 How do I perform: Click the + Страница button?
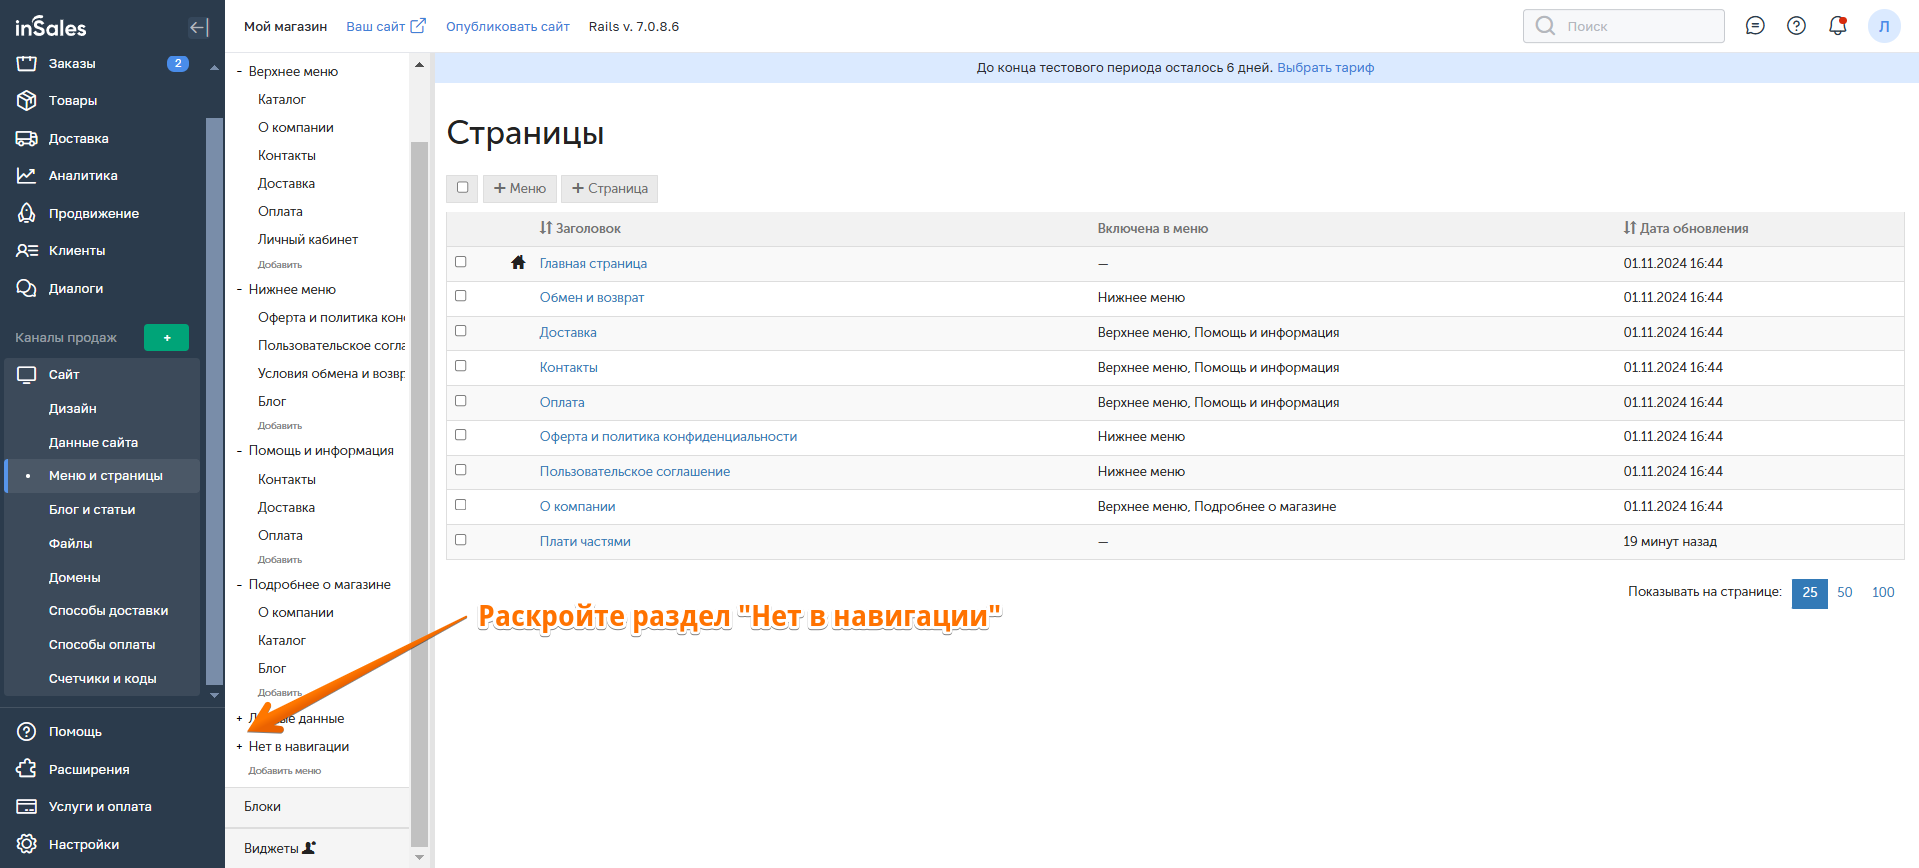[x=609, y=188]
